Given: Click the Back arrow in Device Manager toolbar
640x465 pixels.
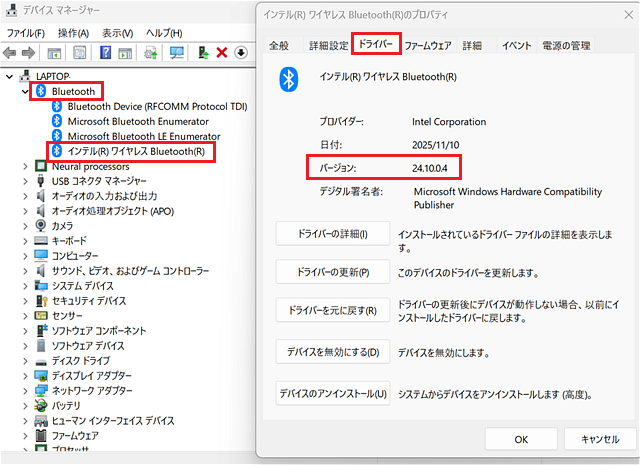Looking at the screenshot, I should coord(9,53).
